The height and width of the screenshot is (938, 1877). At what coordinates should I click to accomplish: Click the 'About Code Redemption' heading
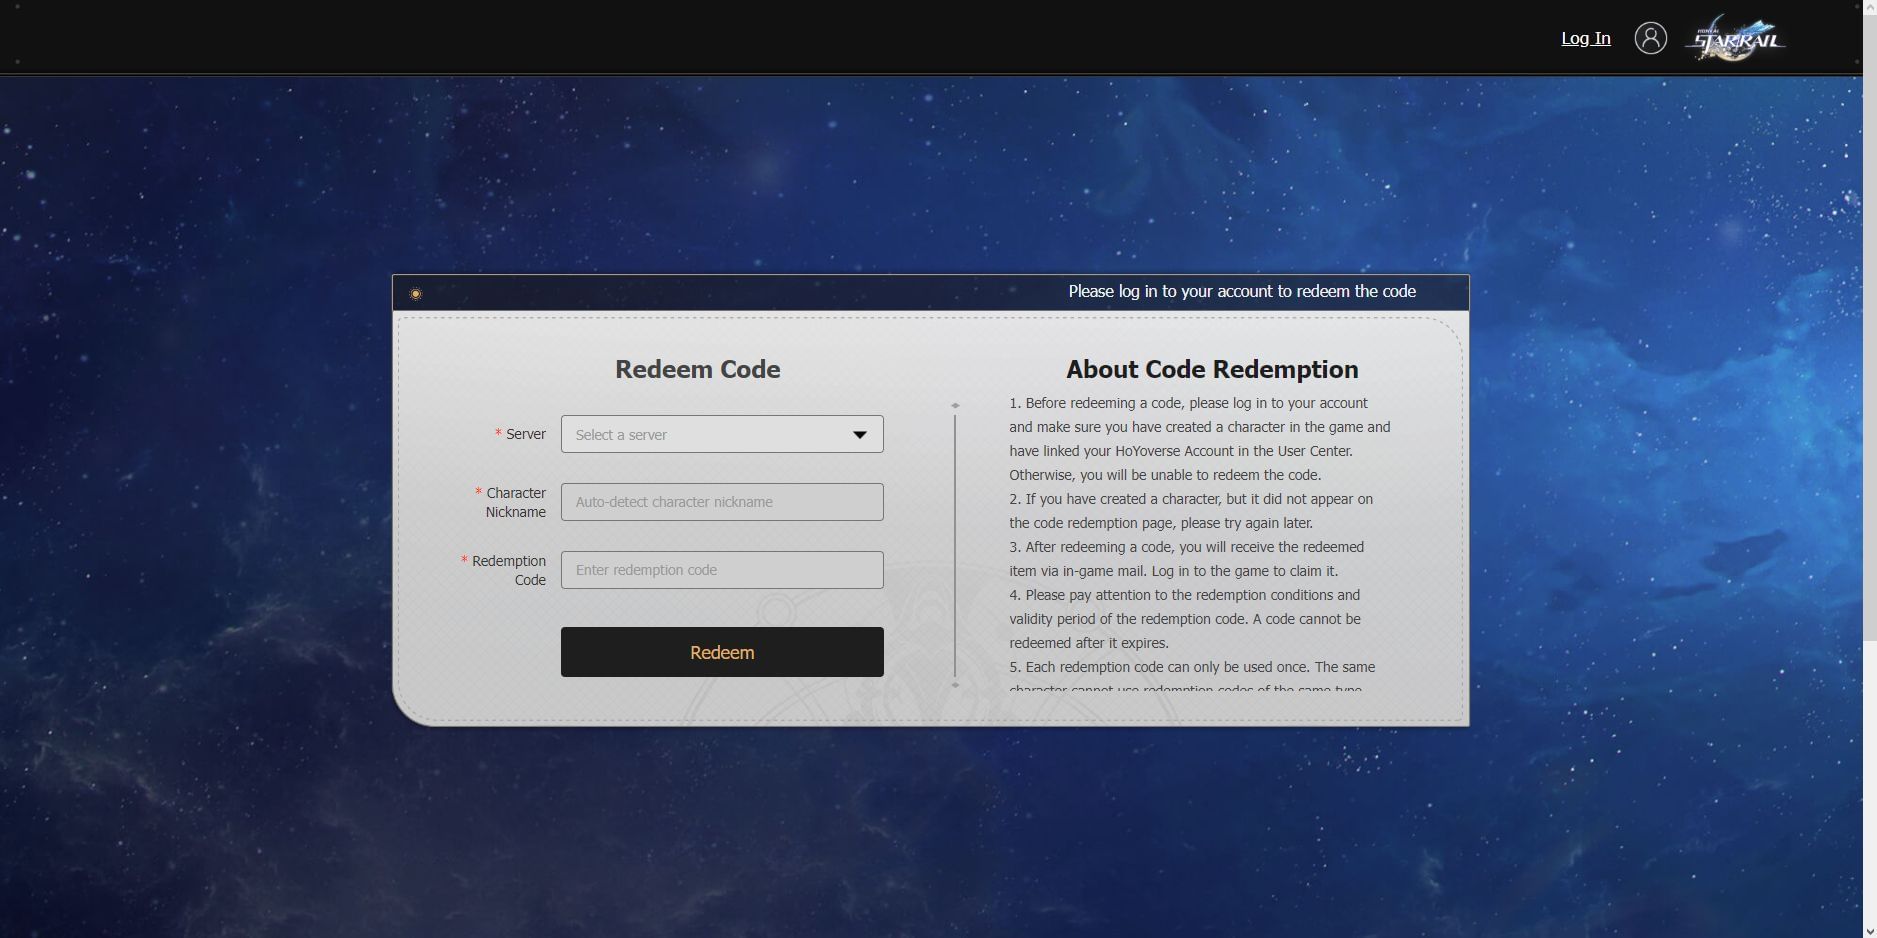tap(1211, 370)
